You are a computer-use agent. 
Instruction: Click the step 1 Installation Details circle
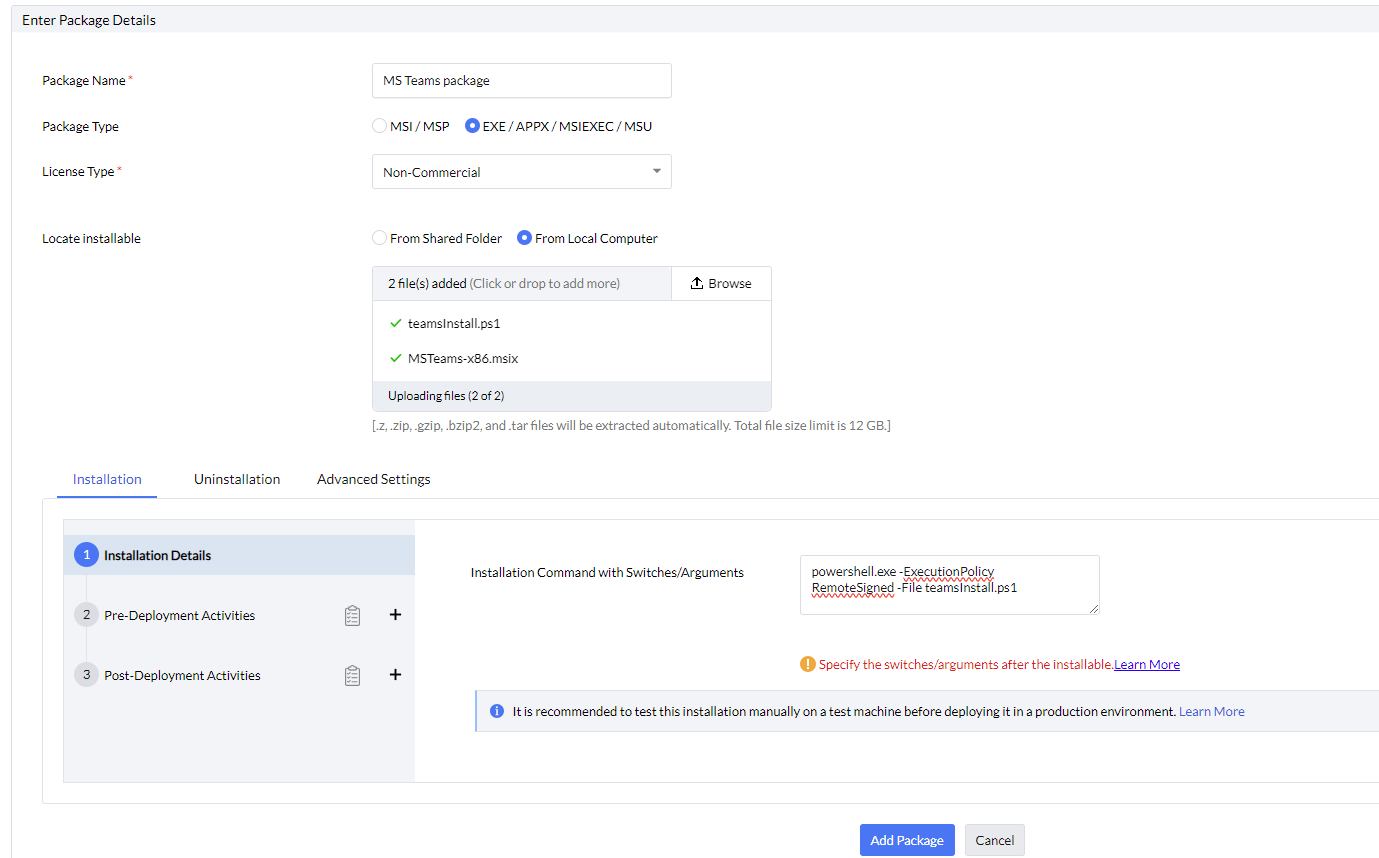pos(86,555)
